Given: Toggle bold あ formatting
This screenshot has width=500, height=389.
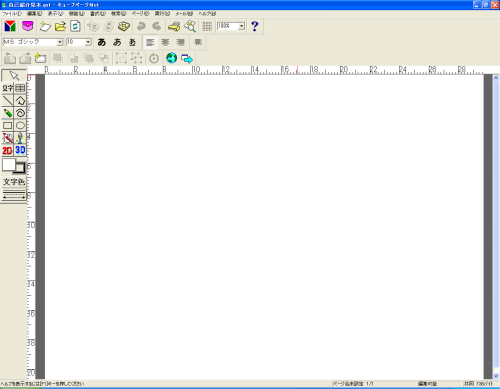Looking at the screenshot, I should [102, 42].
